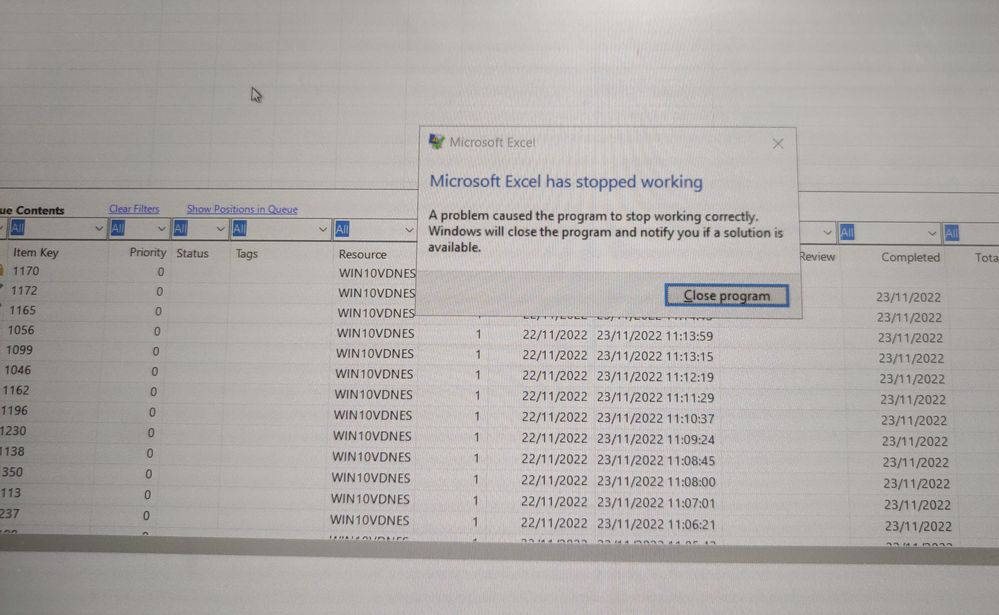
Task: Select the row with Item Key 1196
Action: tap(14, 410)
